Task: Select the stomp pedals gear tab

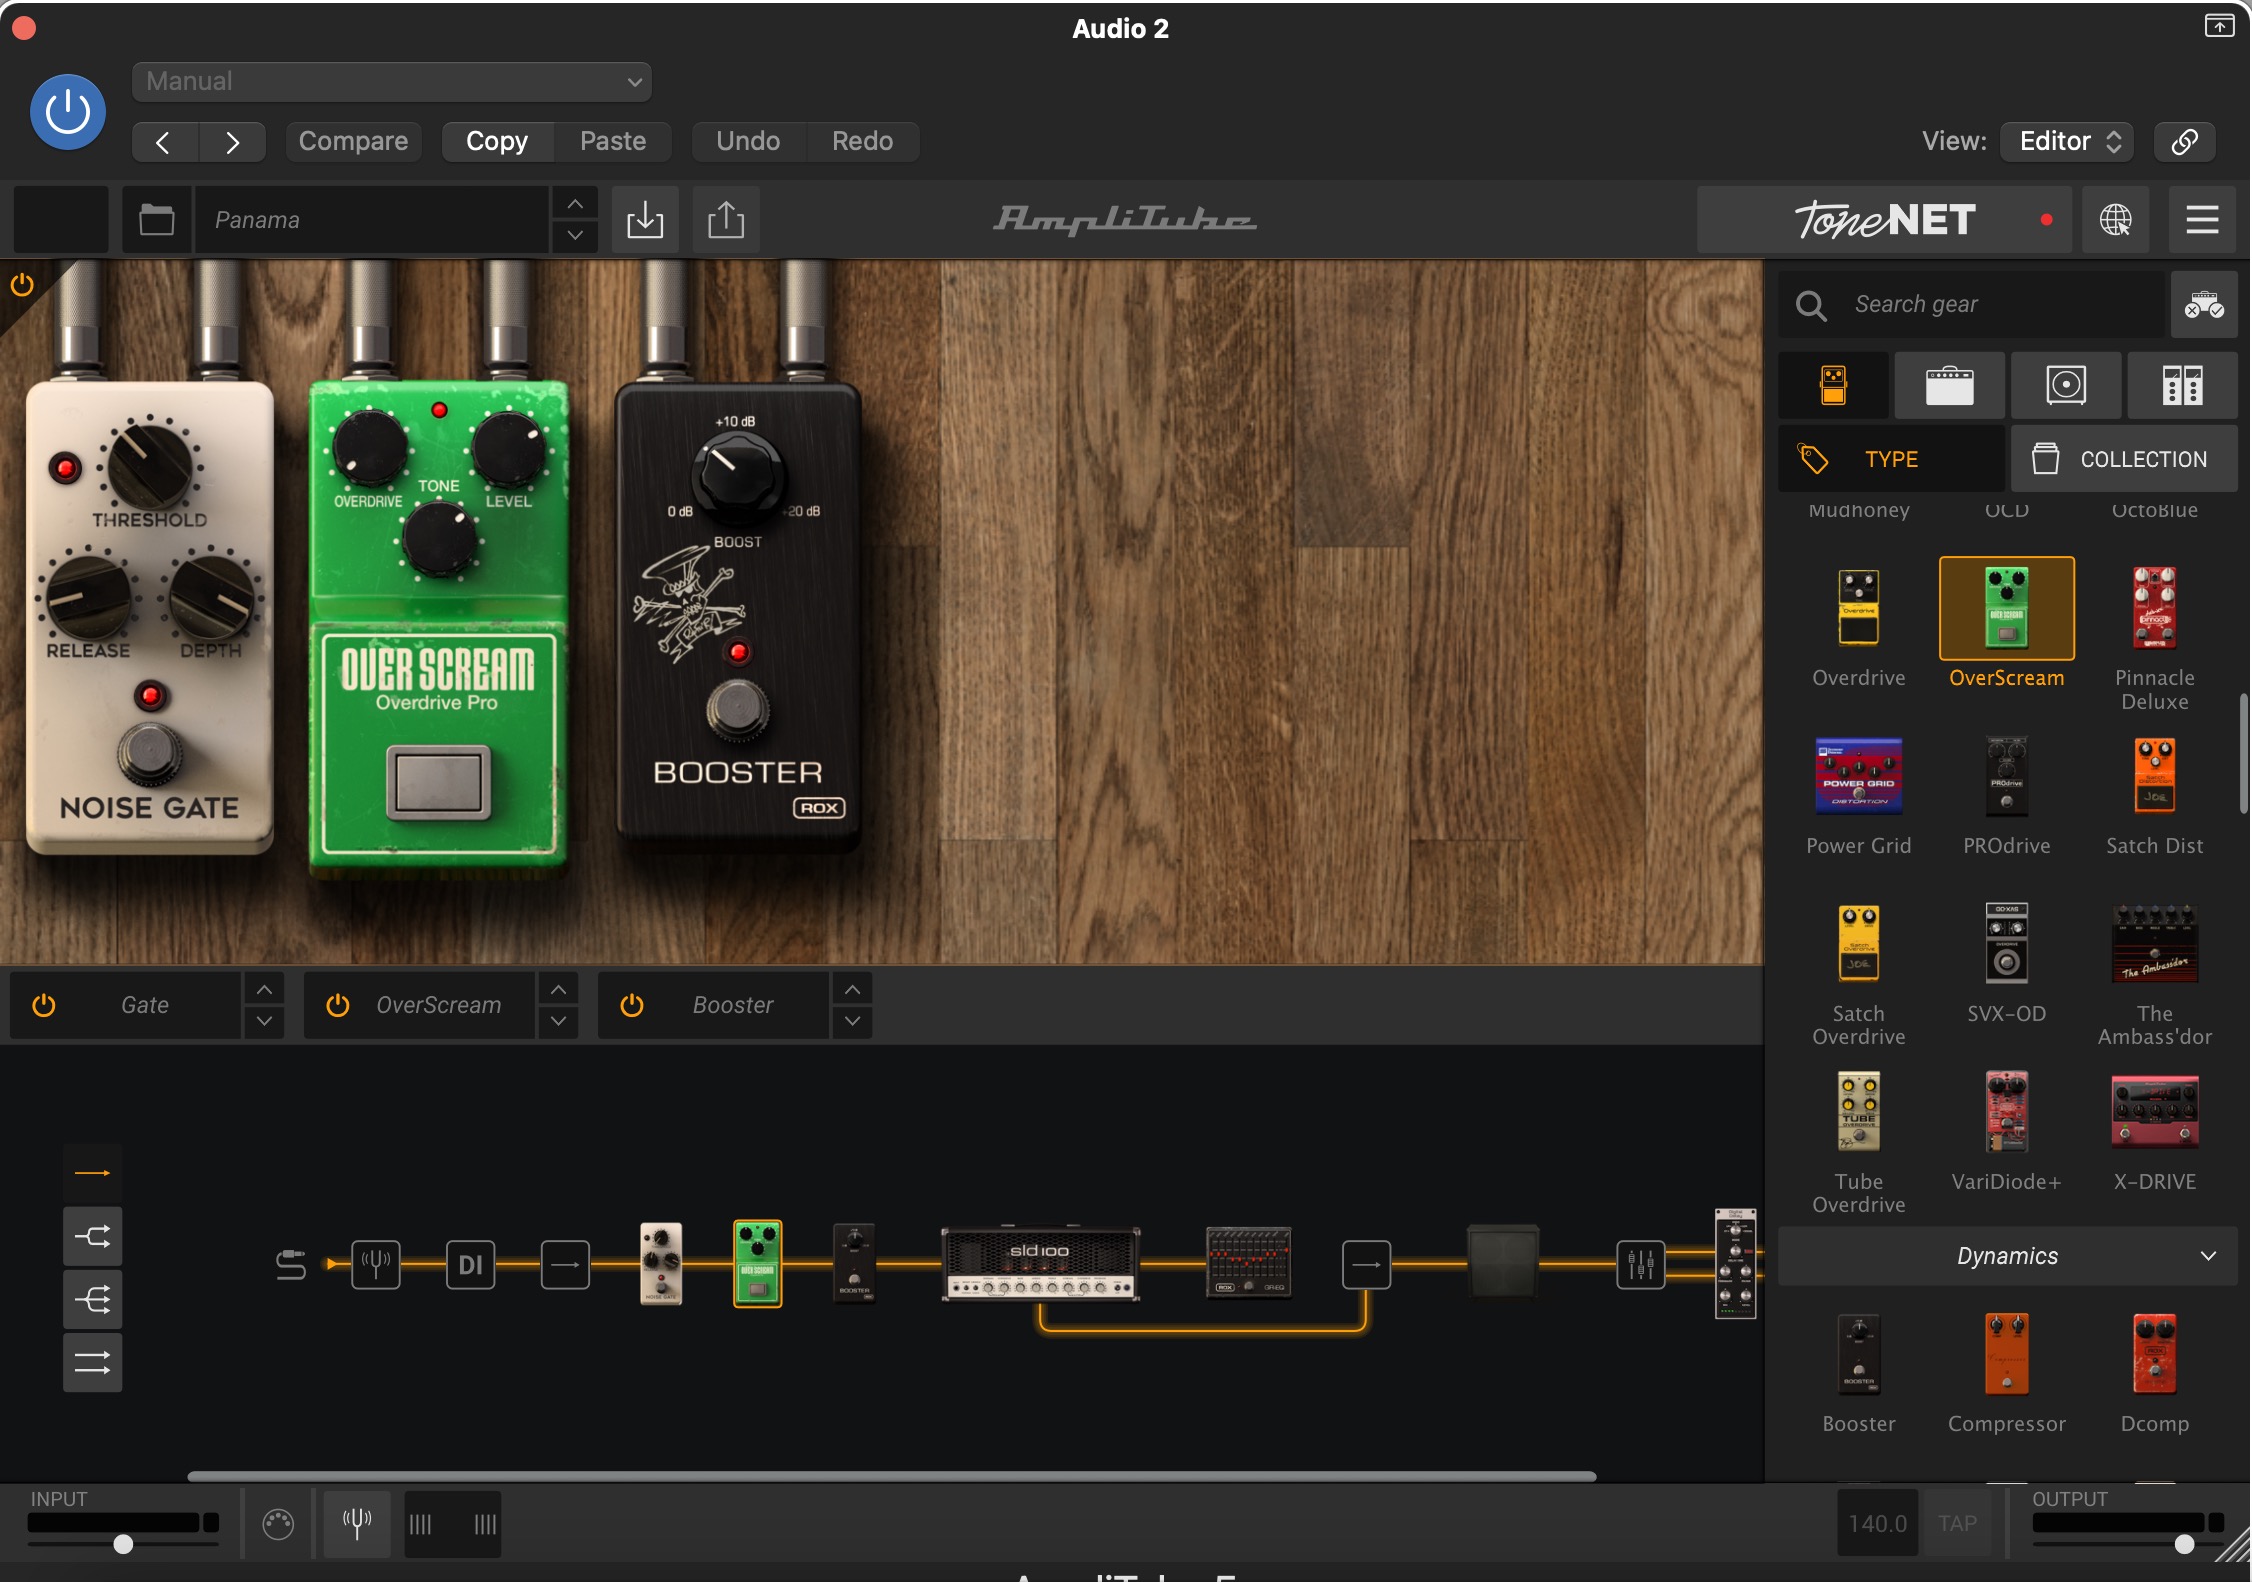Action: [1834, 385]
